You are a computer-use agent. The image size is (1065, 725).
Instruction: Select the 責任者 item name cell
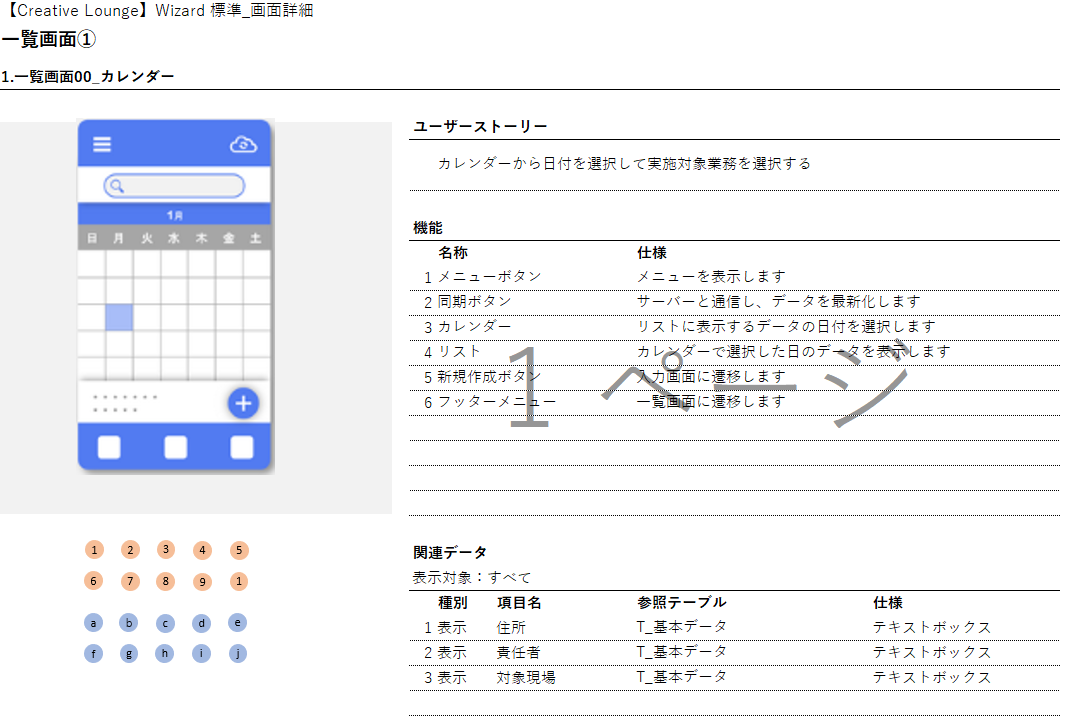point(518,652)
